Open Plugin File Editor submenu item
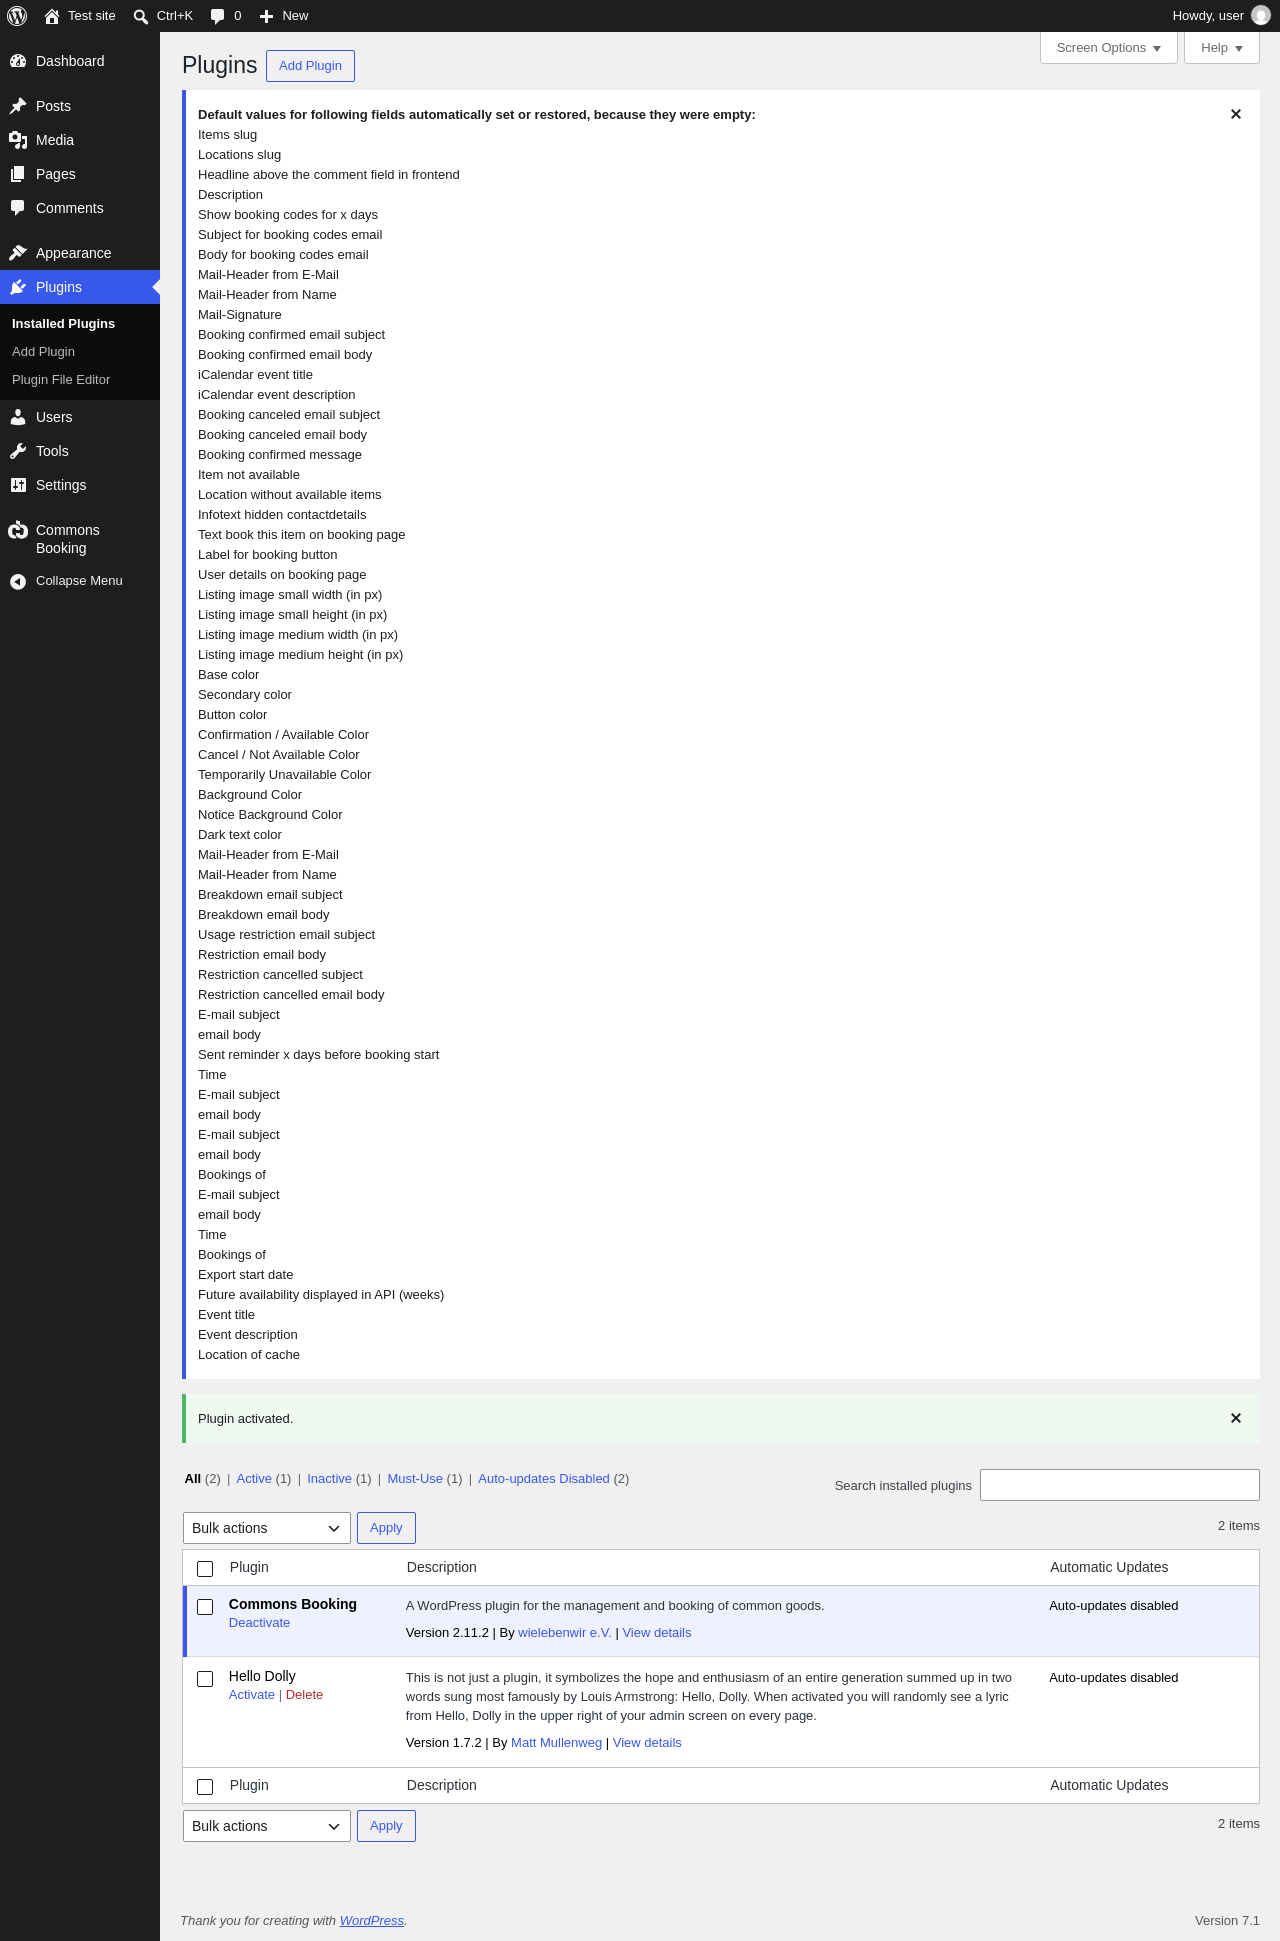Viewport: 1280px width, 1941px height. point(61,380)
